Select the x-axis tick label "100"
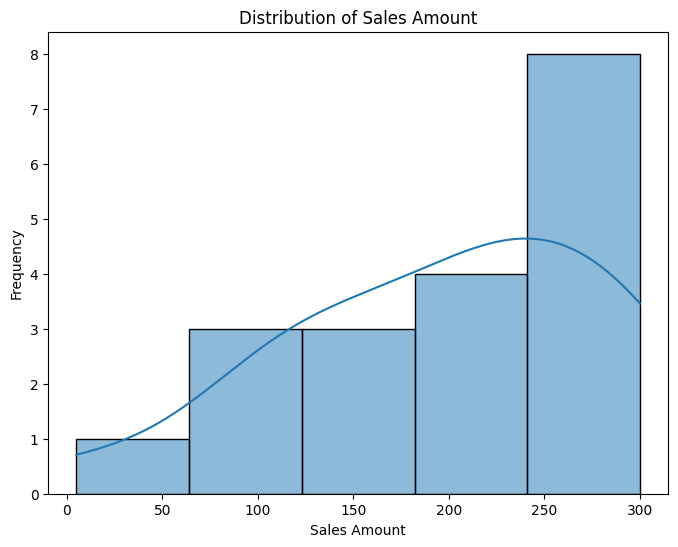This screenshot has width=678, height=547. coord(258,510)
